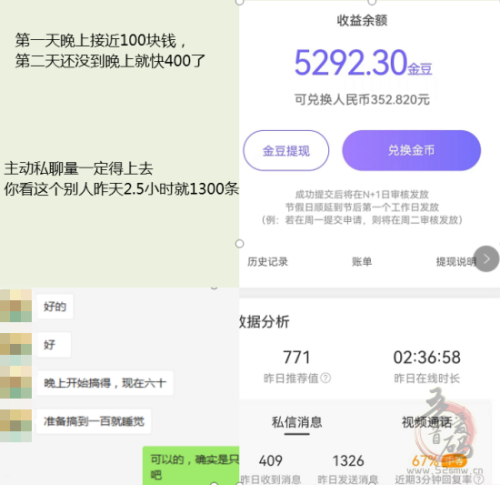Click the avatar next to 好的 message
Viewport: 500px width, 485px height.
point(16,306)
